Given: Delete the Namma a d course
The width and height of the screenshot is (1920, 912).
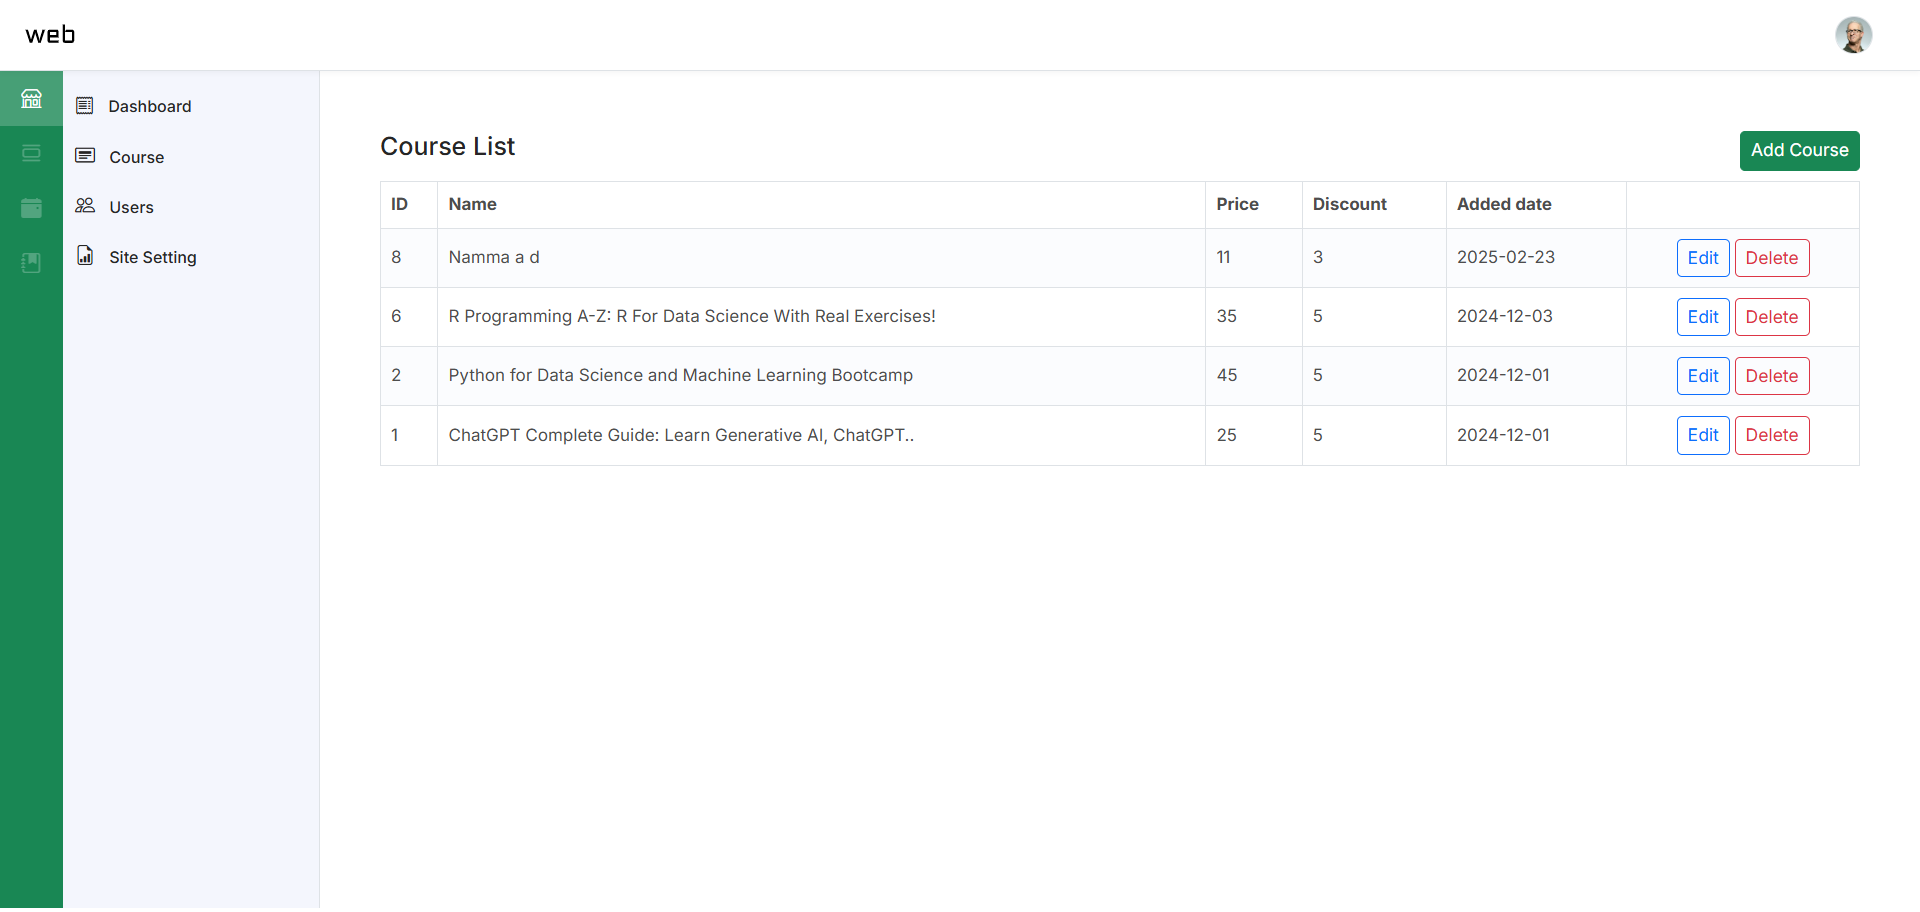Looking at the screenshot, I should [x=1771, y=258].
